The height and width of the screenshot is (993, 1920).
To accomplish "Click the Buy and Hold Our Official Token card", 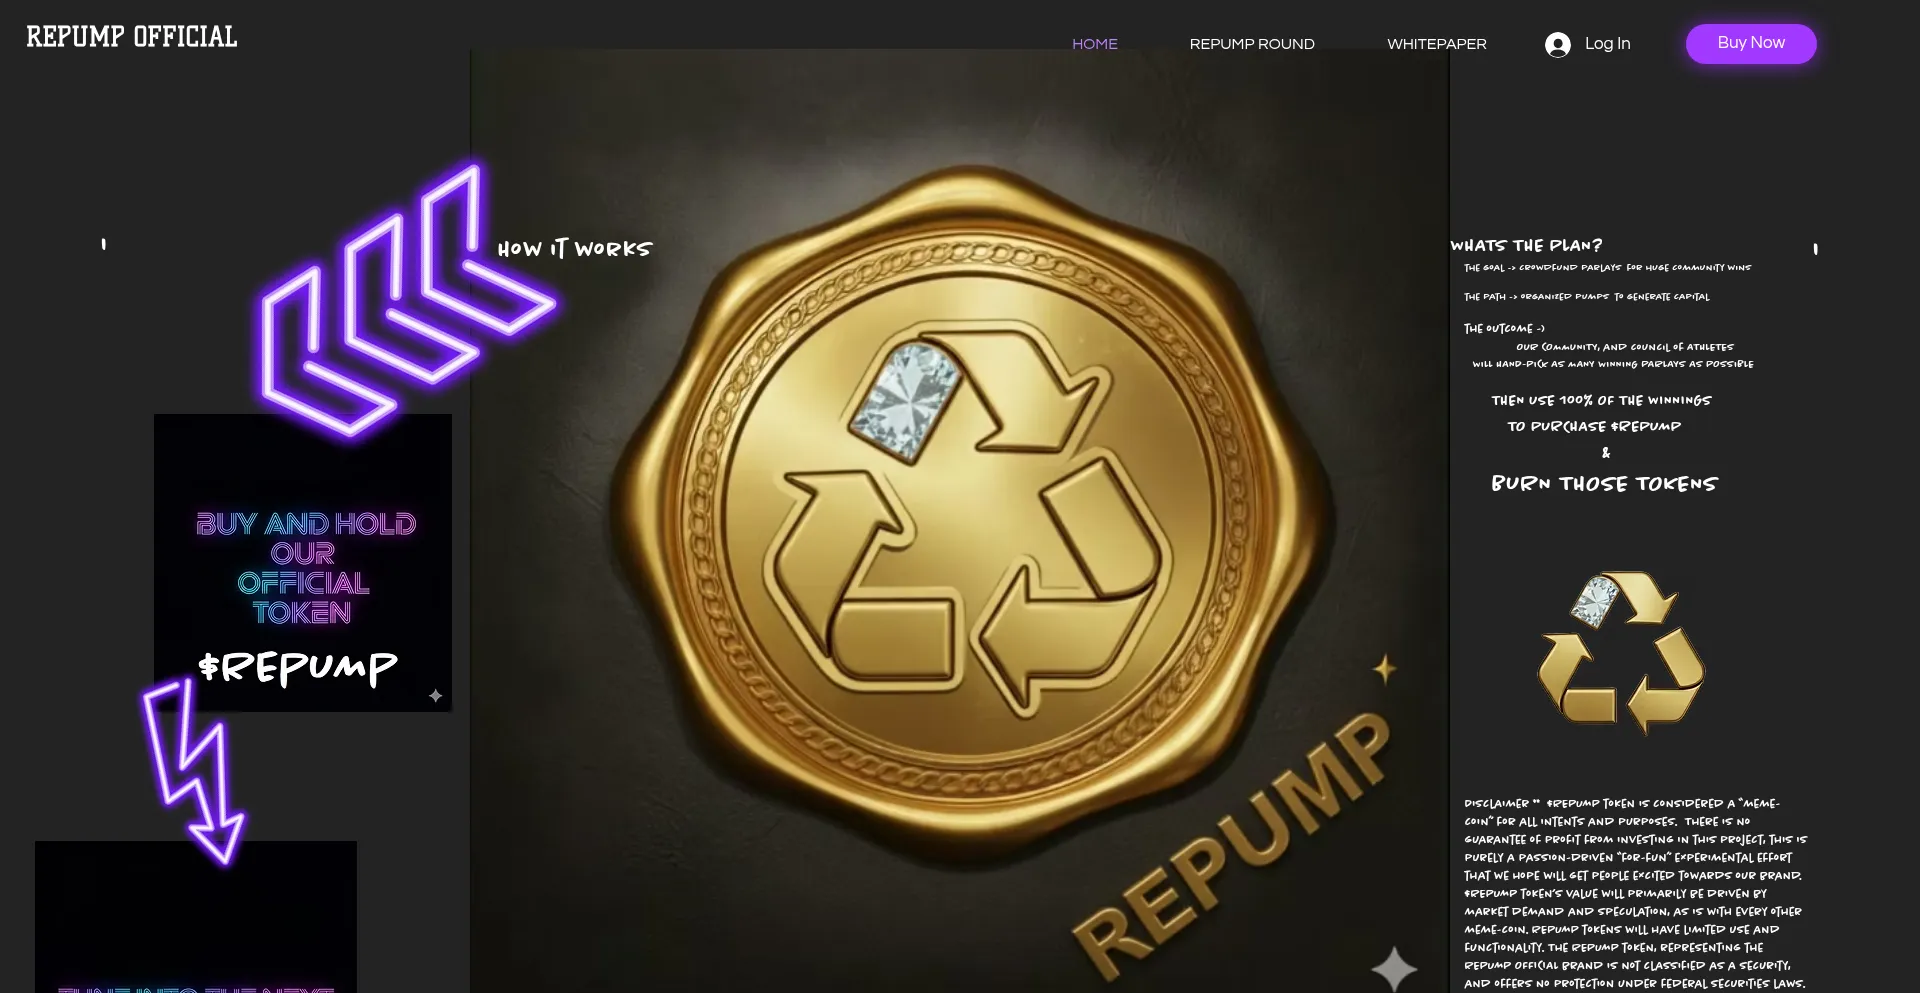I will [303, 563].
